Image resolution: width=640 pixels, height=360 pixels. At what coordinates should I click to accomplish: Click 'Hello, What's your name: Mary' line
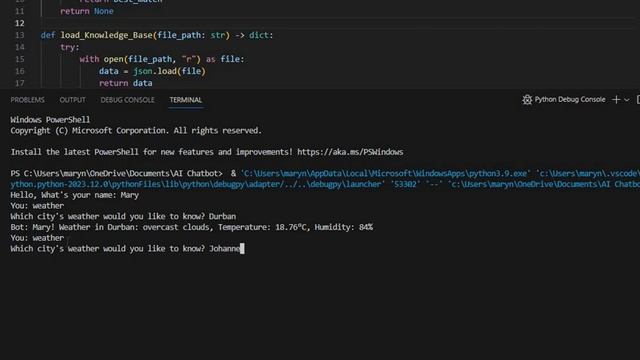point(75,195)
